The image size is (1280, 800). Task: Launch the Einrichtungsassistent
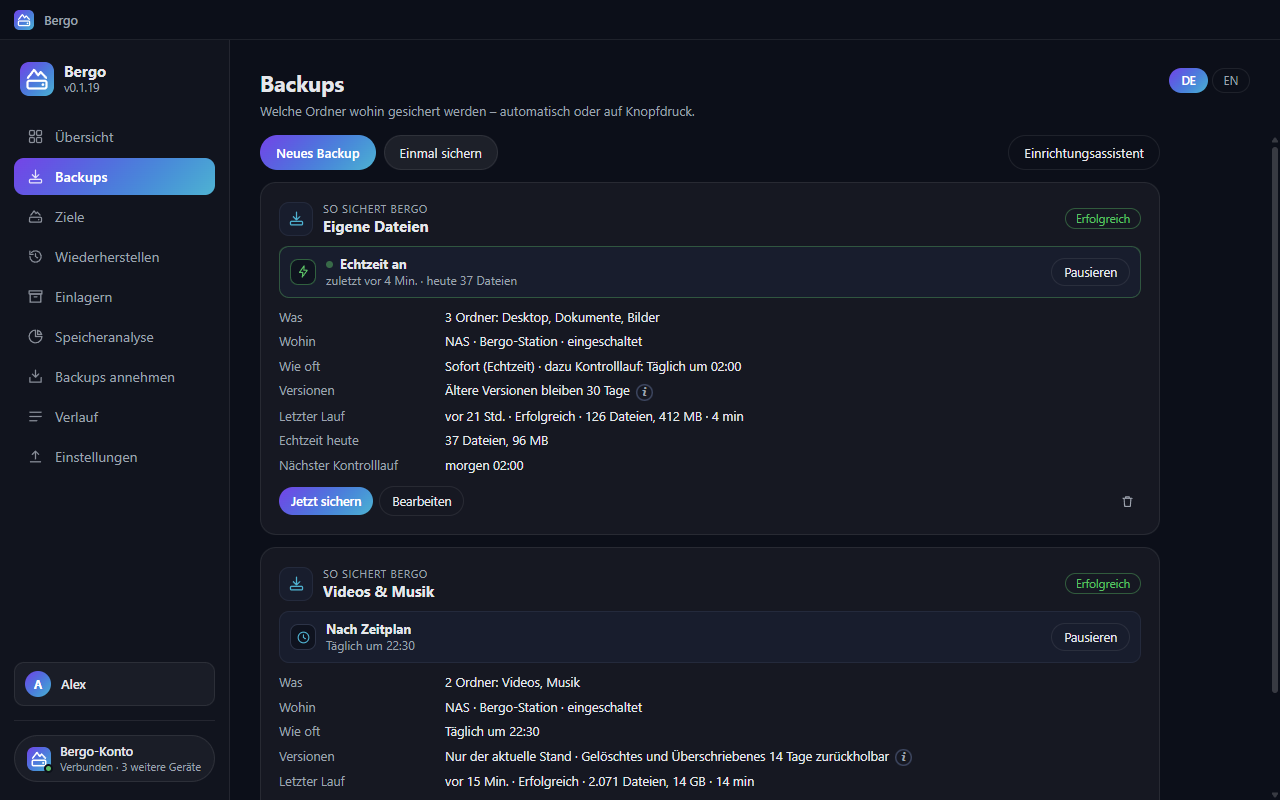click(1084, 153)
